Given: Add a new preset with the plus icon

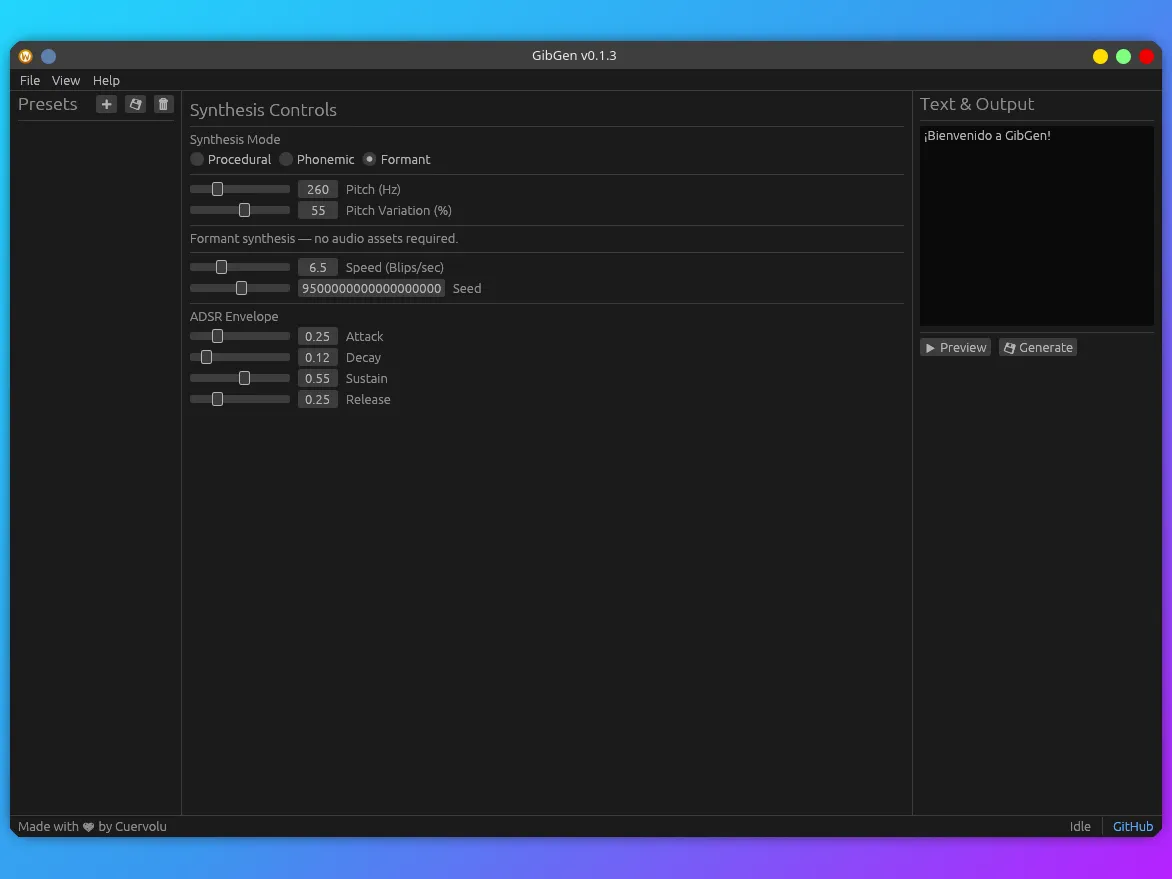Looking at the screenshot, I should click(x=106, y=104).
